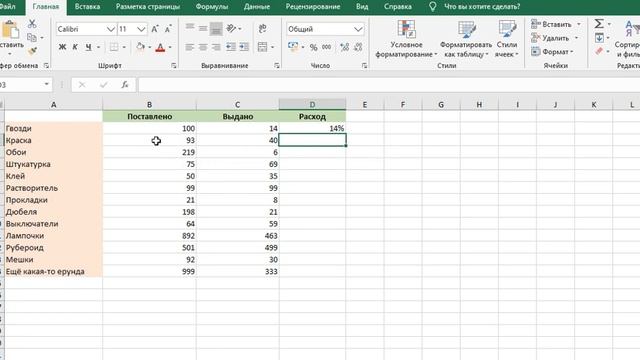Decrease decimal places icon
This screenshot has height=360, width=640.
[358, 47]
